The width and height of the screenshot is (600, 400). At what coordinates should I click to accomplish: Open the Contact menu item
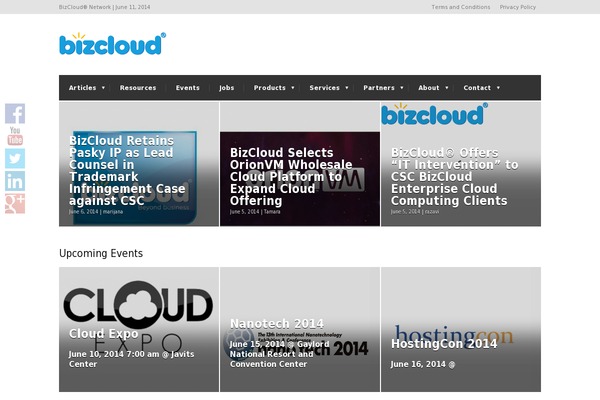477,88
